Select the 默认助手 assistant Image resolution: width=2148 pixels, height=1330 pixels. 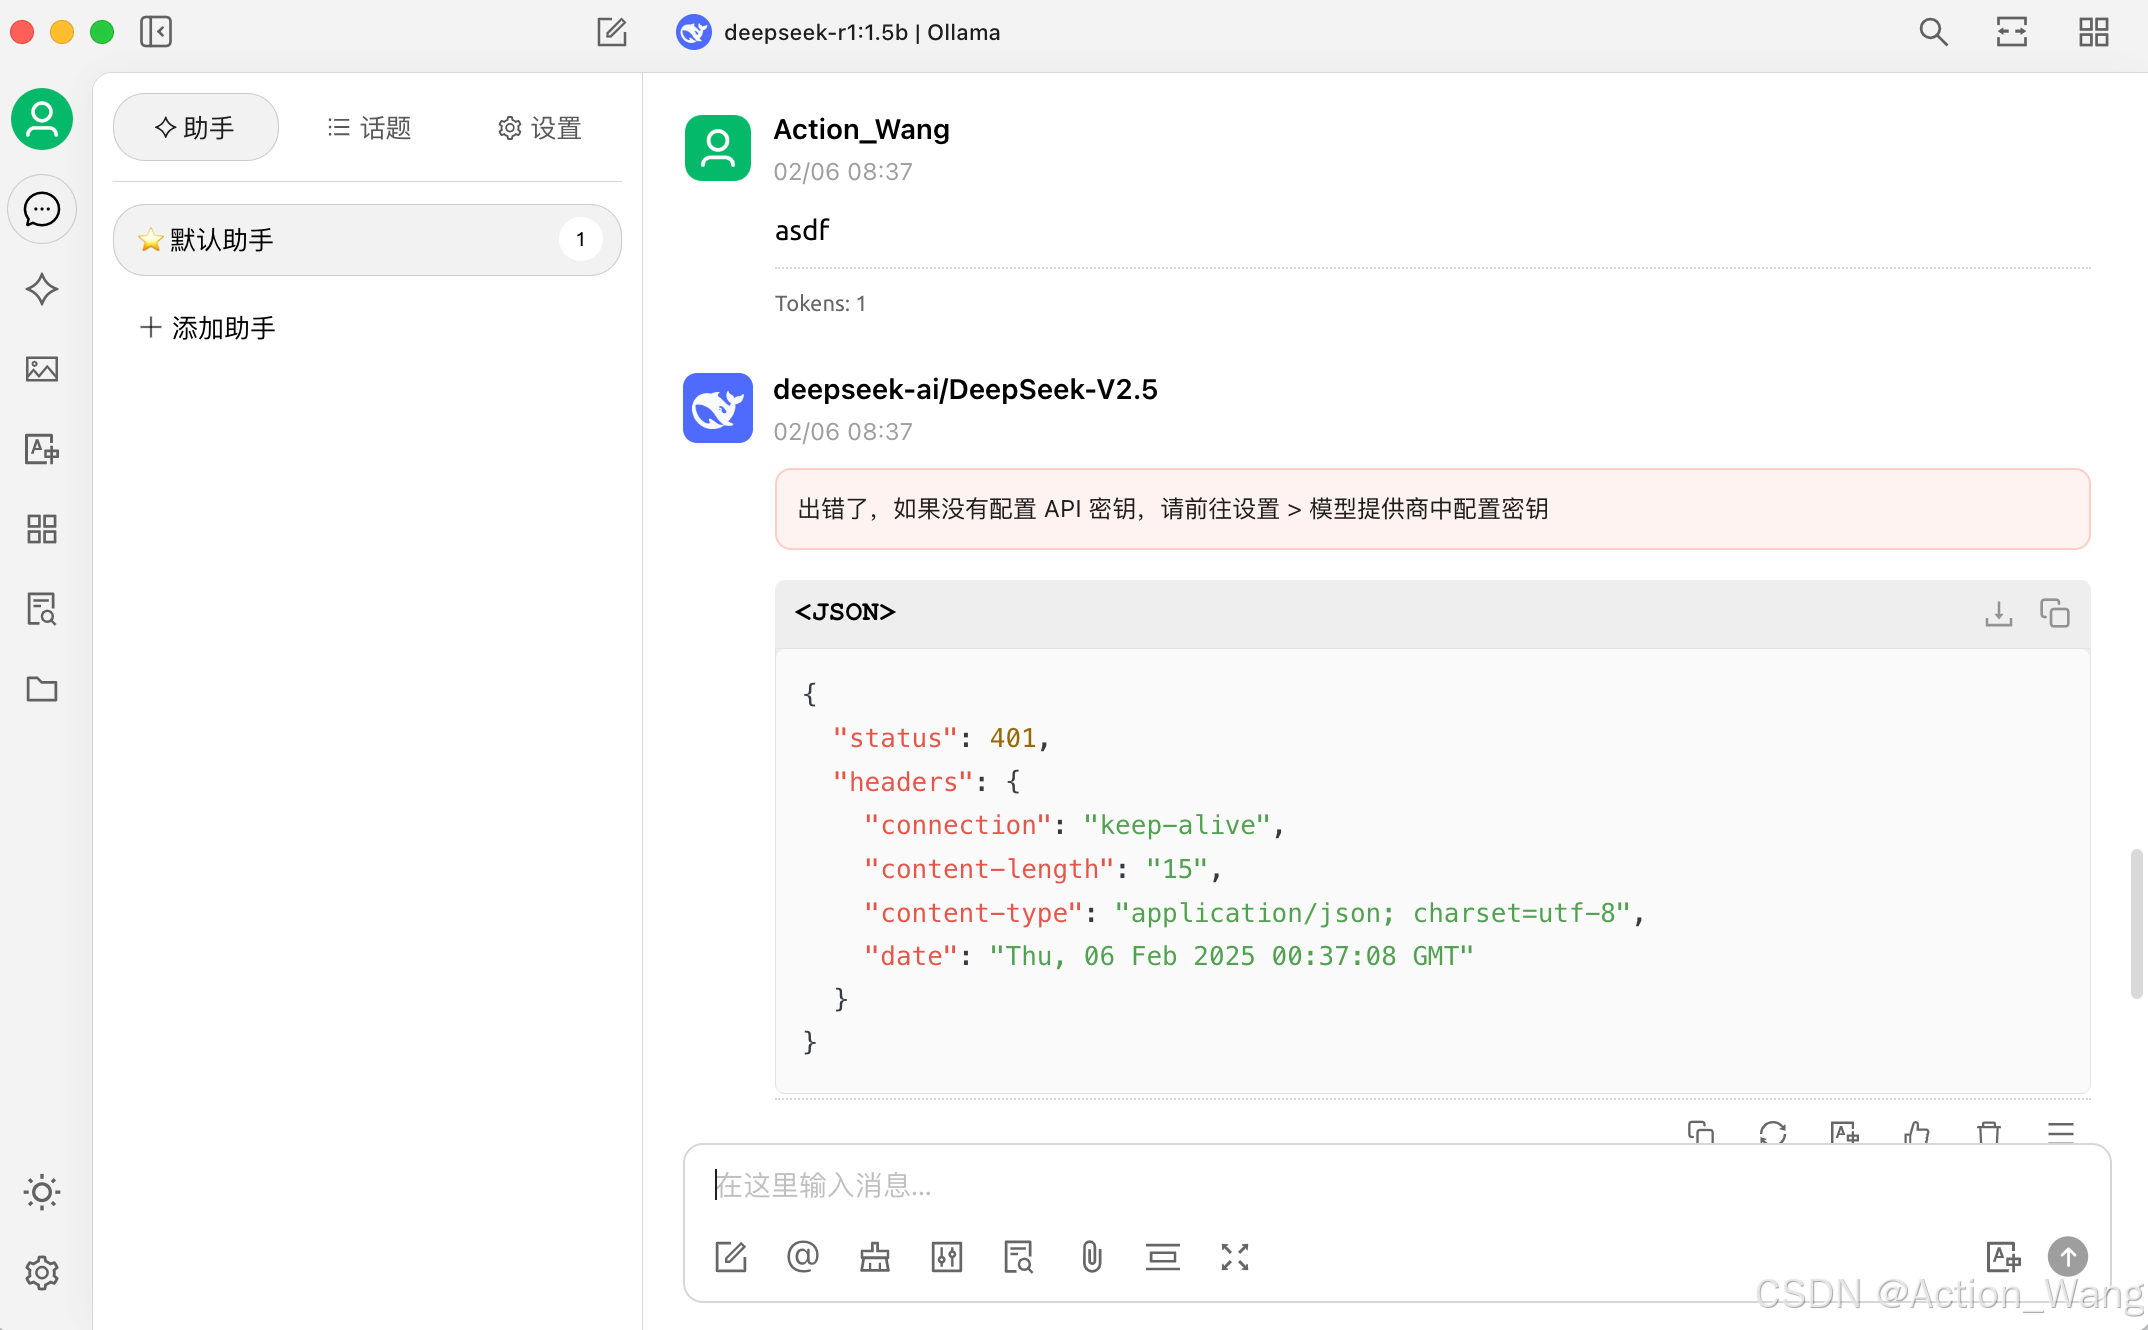[x=367, y=240]
